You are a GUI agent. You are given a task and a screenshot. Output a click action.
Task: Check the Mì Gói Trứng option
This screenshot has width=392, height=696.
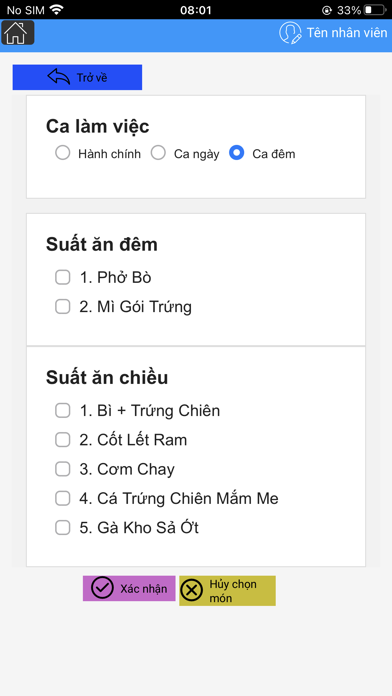[x=63, y=307]
